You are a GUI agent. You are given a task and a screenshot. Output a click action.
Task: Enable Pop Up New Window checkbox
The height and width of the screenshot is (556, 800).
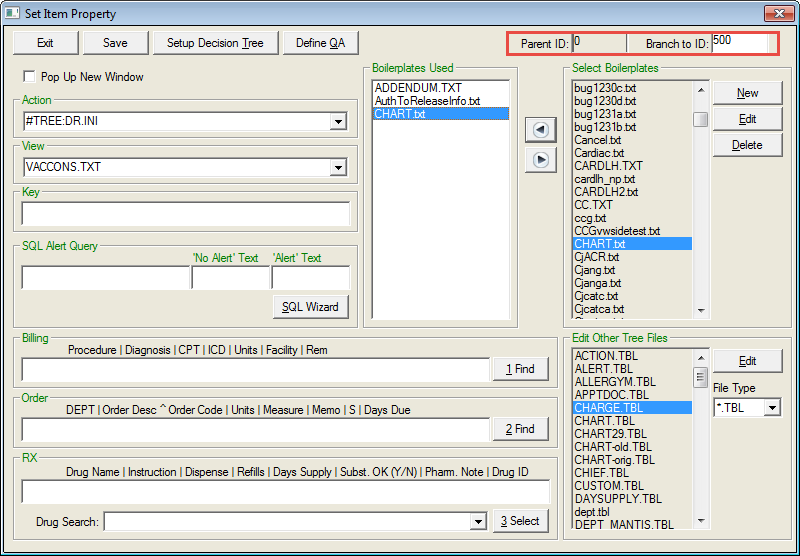(29, 77)
